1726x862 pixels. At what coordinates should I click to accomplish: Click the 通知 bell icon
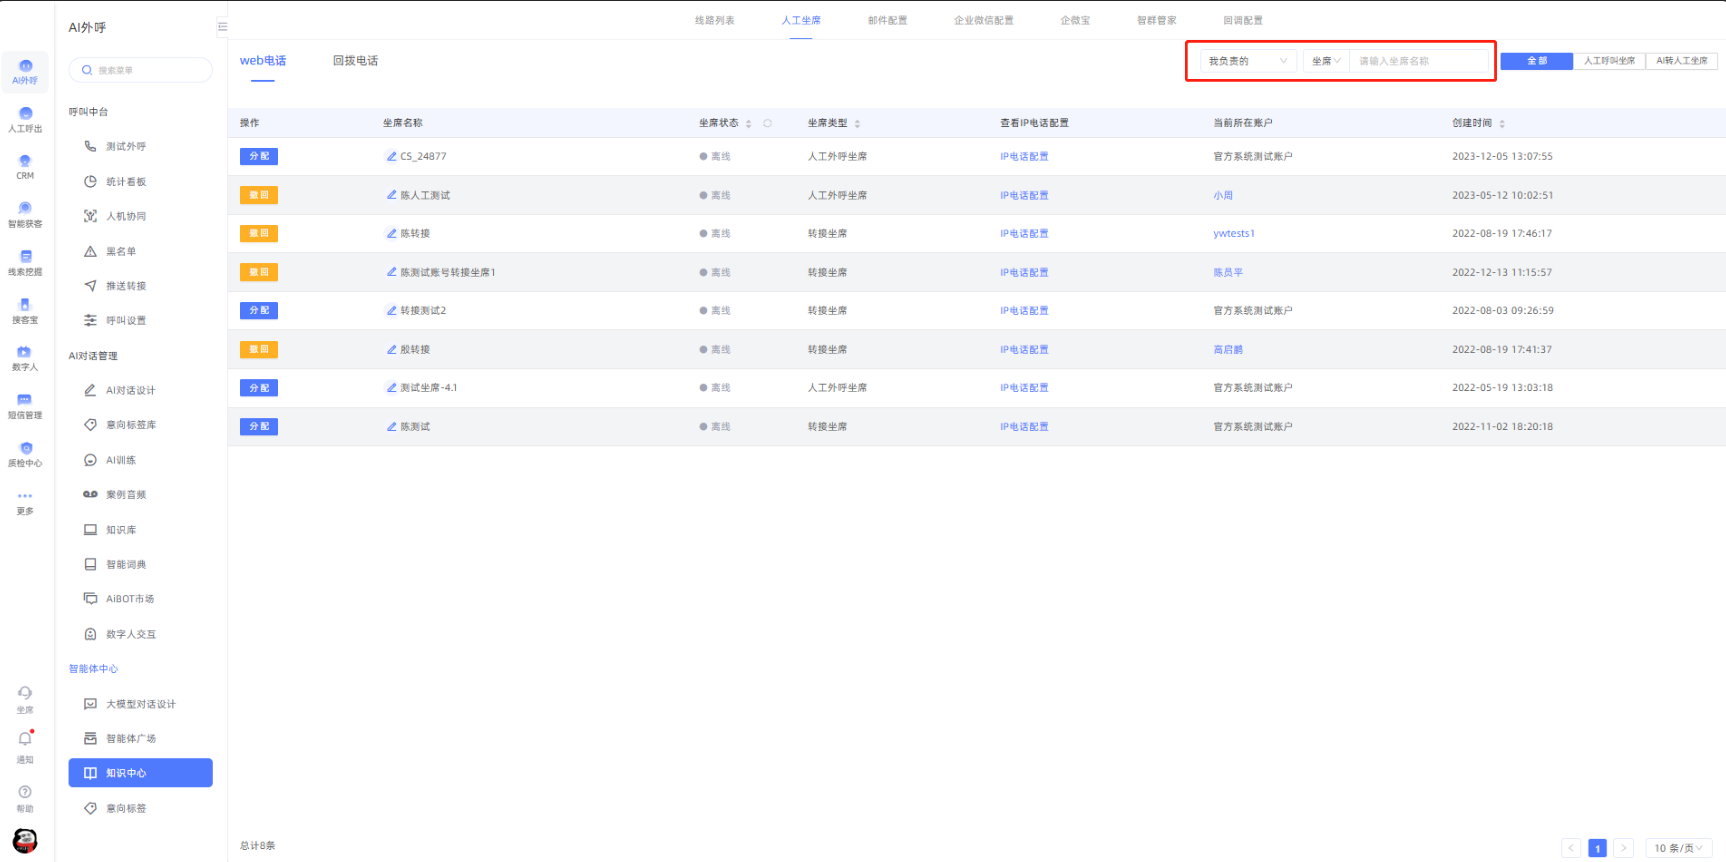[x=25, y=740]
